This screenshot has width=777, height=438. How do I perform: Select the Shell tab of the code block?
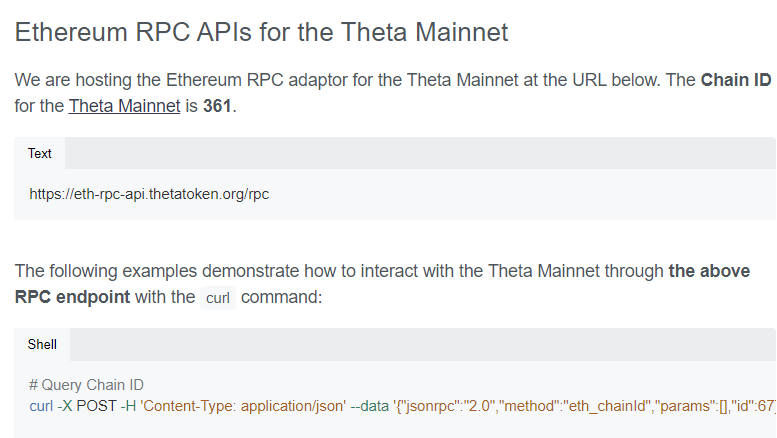(42, 344)
